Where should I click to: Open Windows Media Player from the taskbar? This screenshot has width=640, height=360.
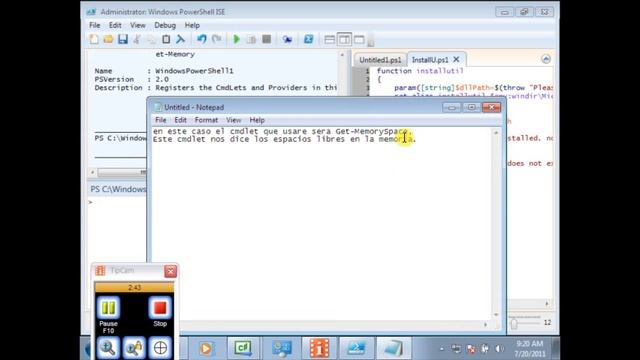click(206, 349)
